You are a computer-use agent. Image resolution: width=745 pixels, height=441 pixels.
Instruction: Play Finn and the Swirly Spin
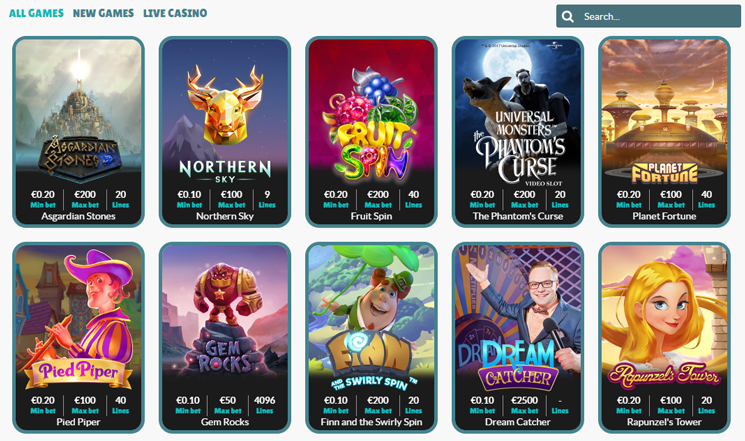pyautogui.click(x=371, y=337)
